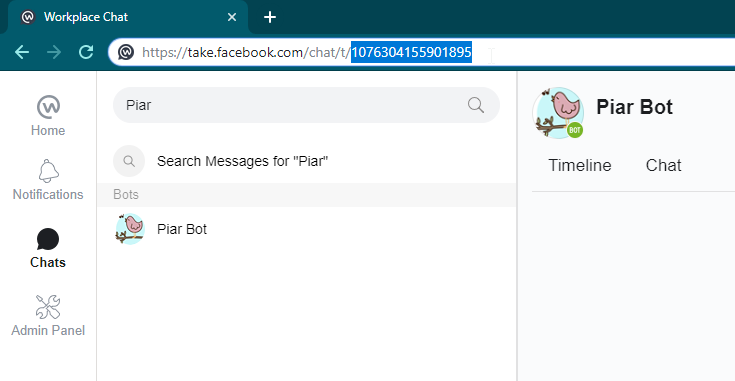Image resolution: width=735 pixels, height=381 pixels.
Task: Click the Search Messages magnifier icon
Action: pyautogui.click(x=129, y=161)
